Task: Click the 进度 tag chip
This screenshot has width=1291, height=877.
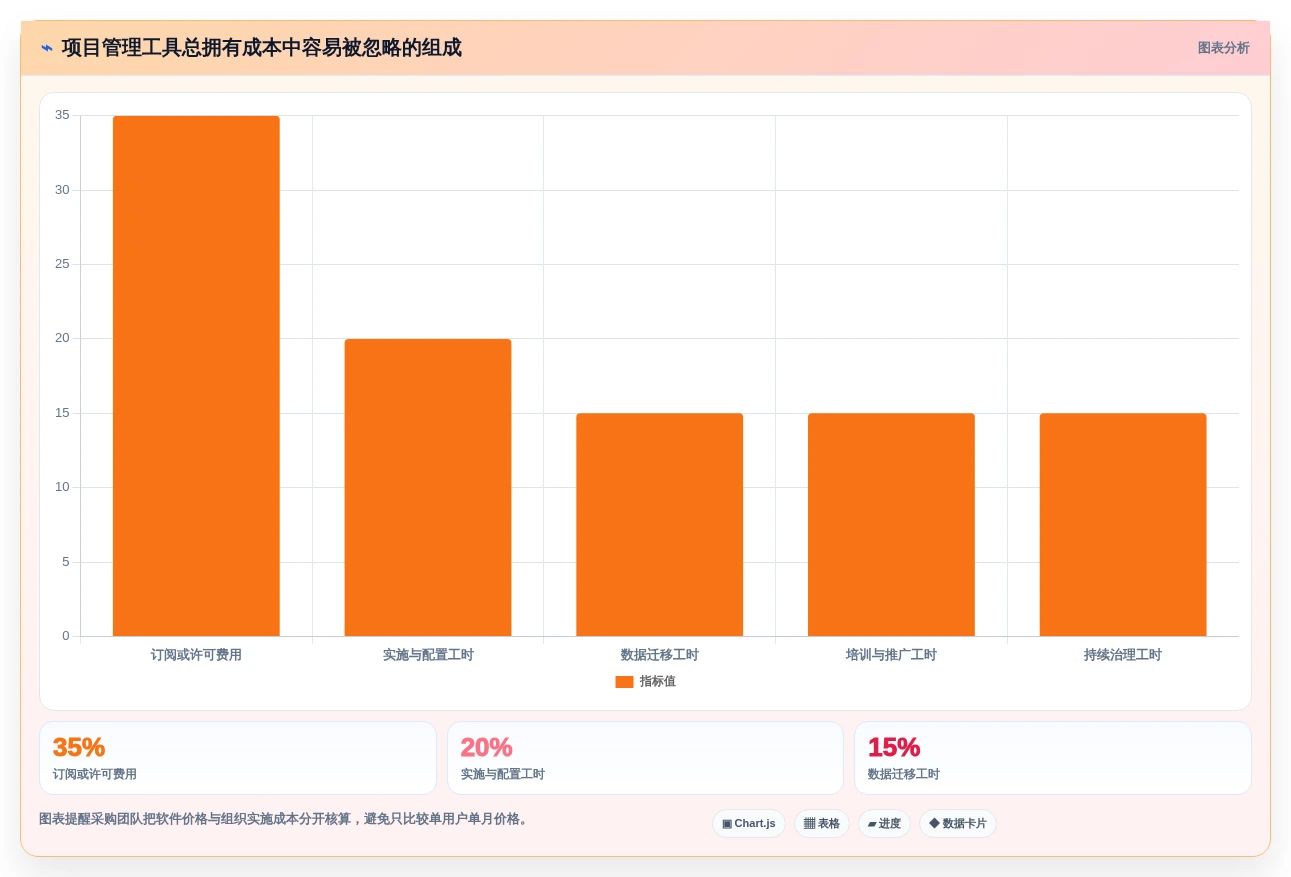Action: click(x=884, y=824)
